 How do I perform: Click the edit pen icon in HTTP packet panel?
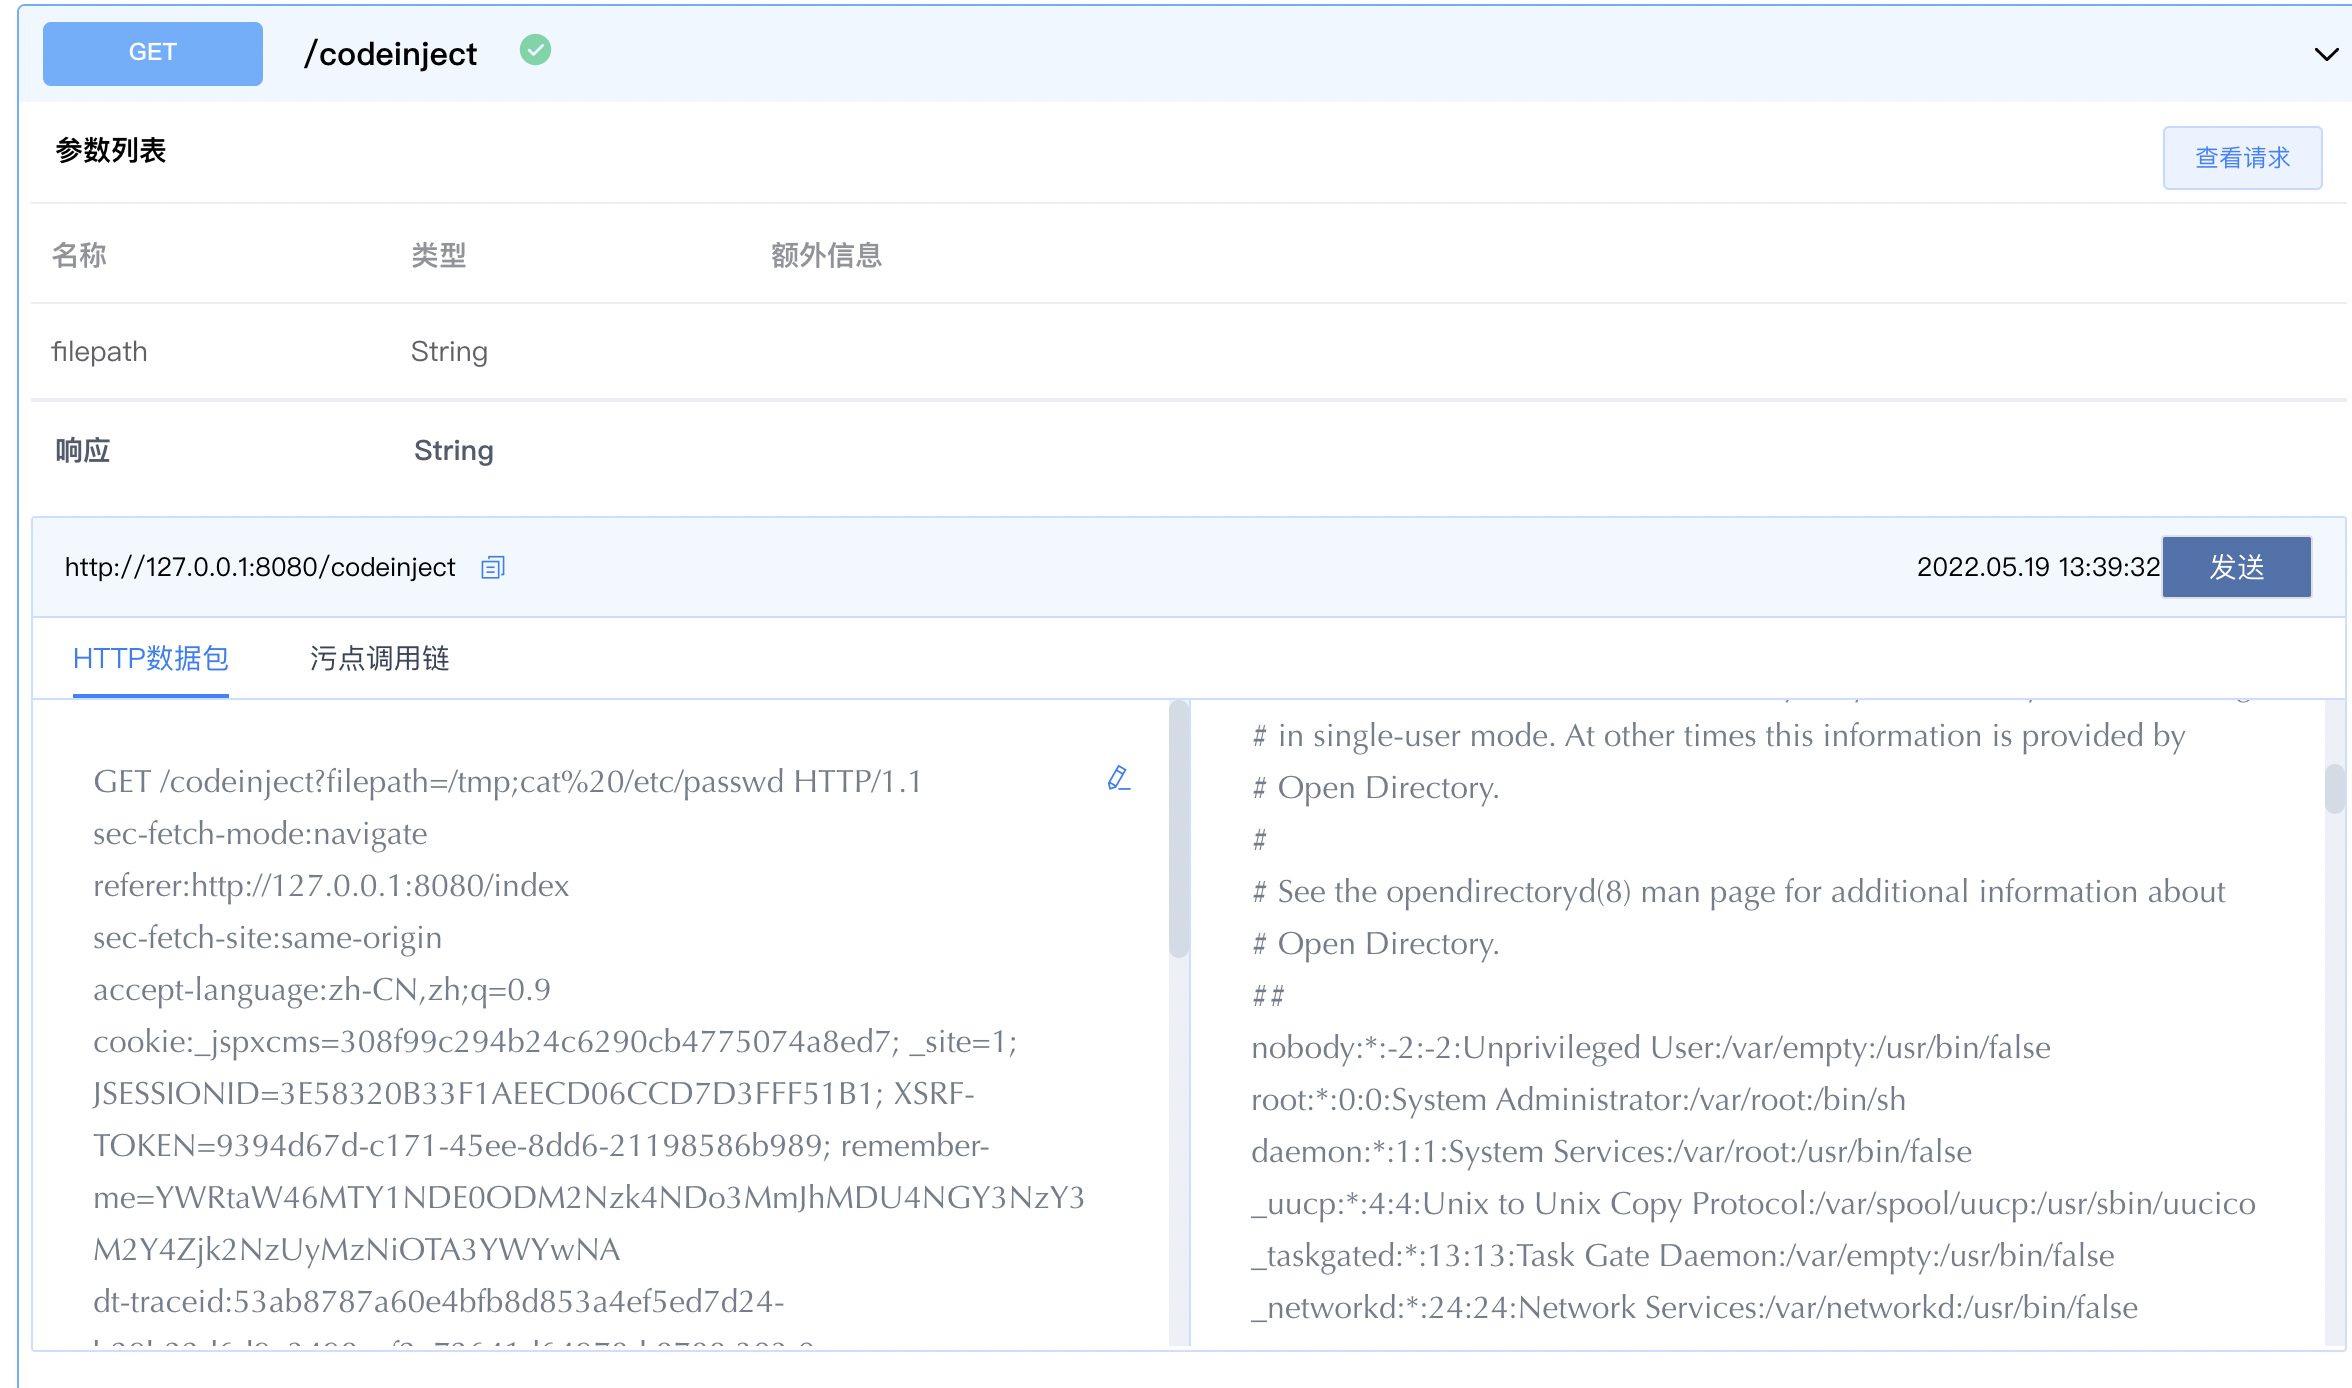pyautogui.click(x=1119, y=778)
